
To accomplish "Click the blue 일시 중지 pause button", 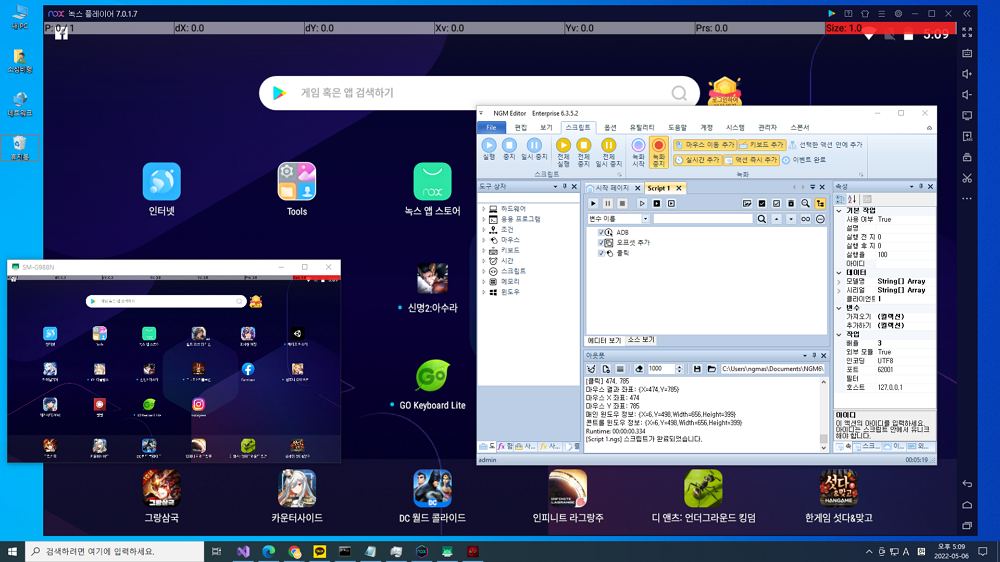I will coord(534,149).
